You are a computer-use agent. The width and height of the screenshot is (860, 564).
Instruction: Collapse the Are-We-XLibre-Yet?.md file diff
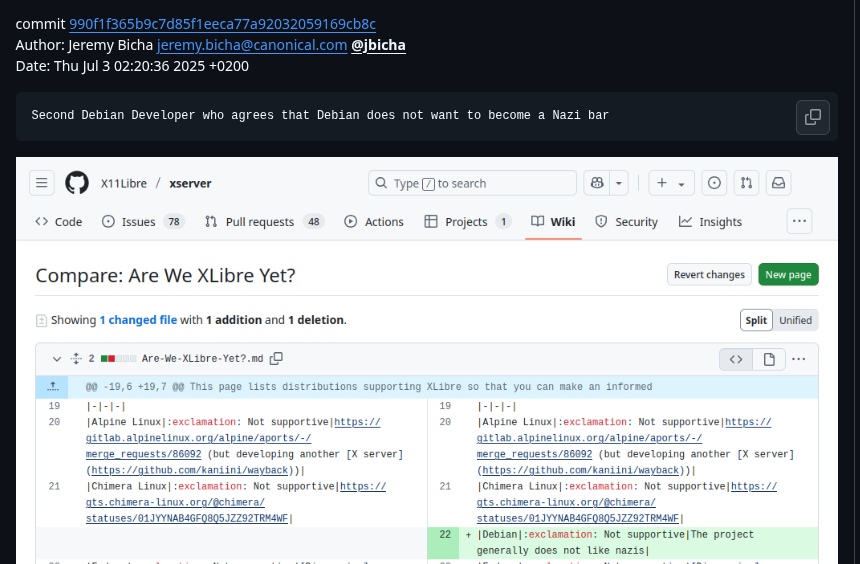[x=56, y=359]
